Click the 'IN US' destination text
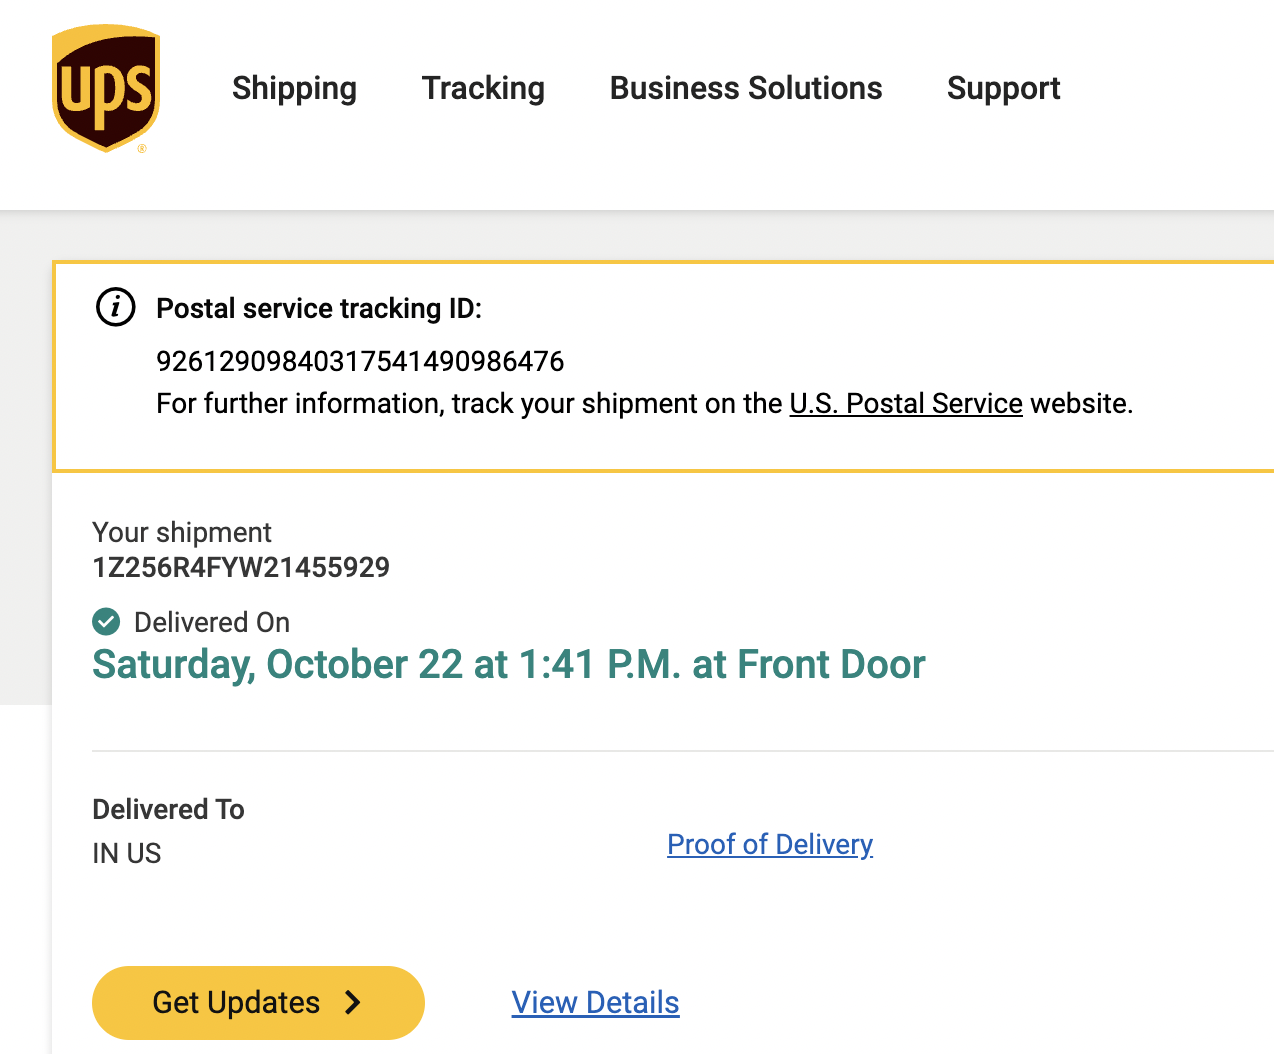The width and height of the screenshot is (1274, 1054). (x=126, y=853)
